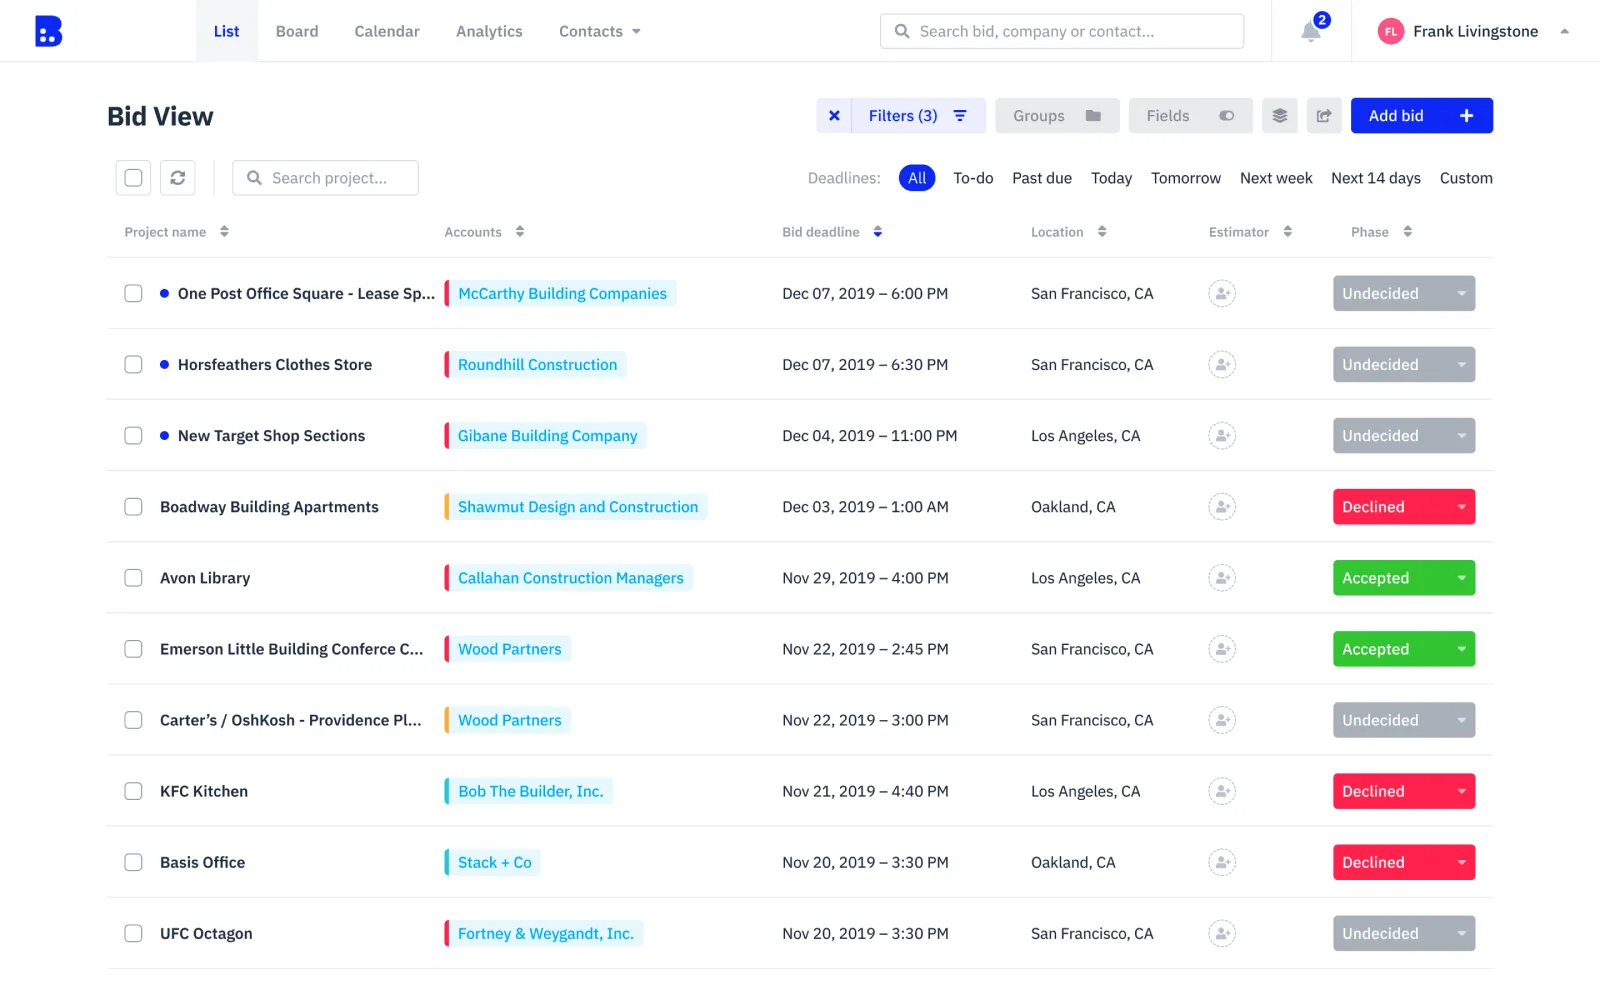Screen dimensions: 1600x1000
Task: Check the Basis Office row
Action: coord(133,862)
